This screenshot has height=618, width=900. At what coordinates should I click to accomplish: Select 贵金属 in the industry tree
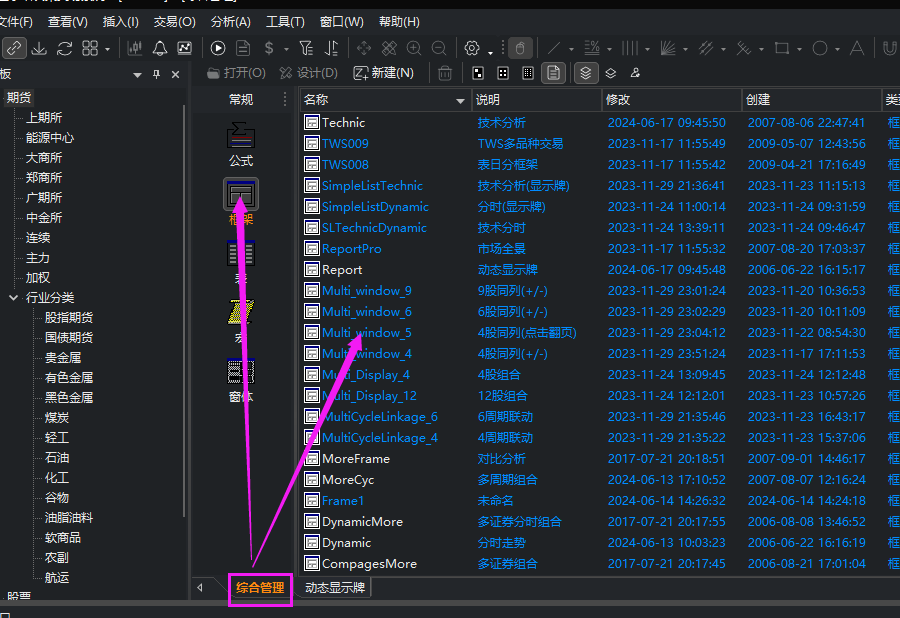coord(63,358)
